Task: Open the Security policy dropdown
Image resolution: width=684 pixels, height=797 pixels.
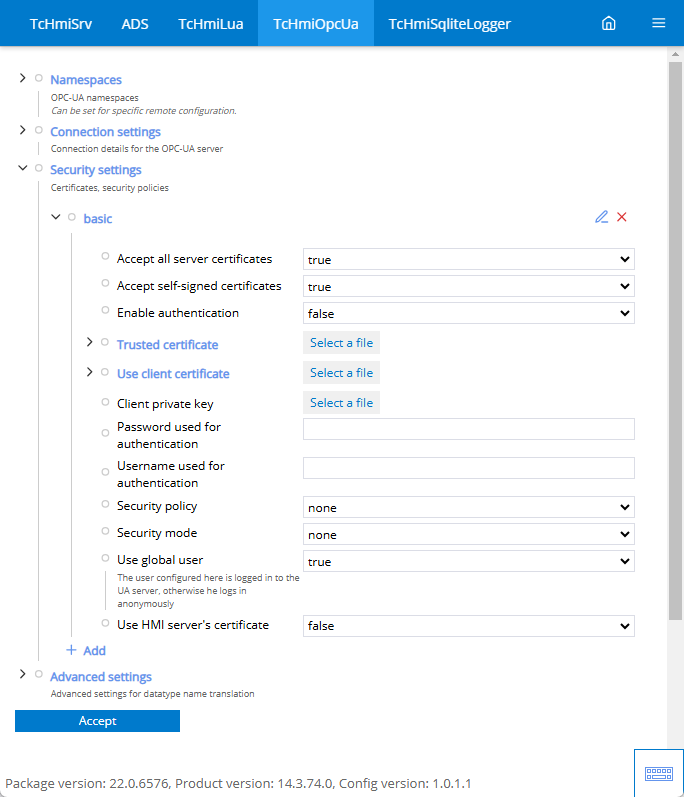Action: click(x=469, y=507)
